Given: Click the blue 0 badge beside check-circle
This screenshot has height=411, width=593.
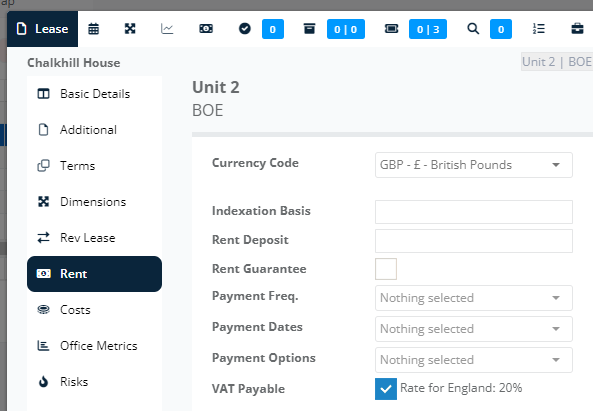Looking at the screenshot, I should [x=273, y=29].
